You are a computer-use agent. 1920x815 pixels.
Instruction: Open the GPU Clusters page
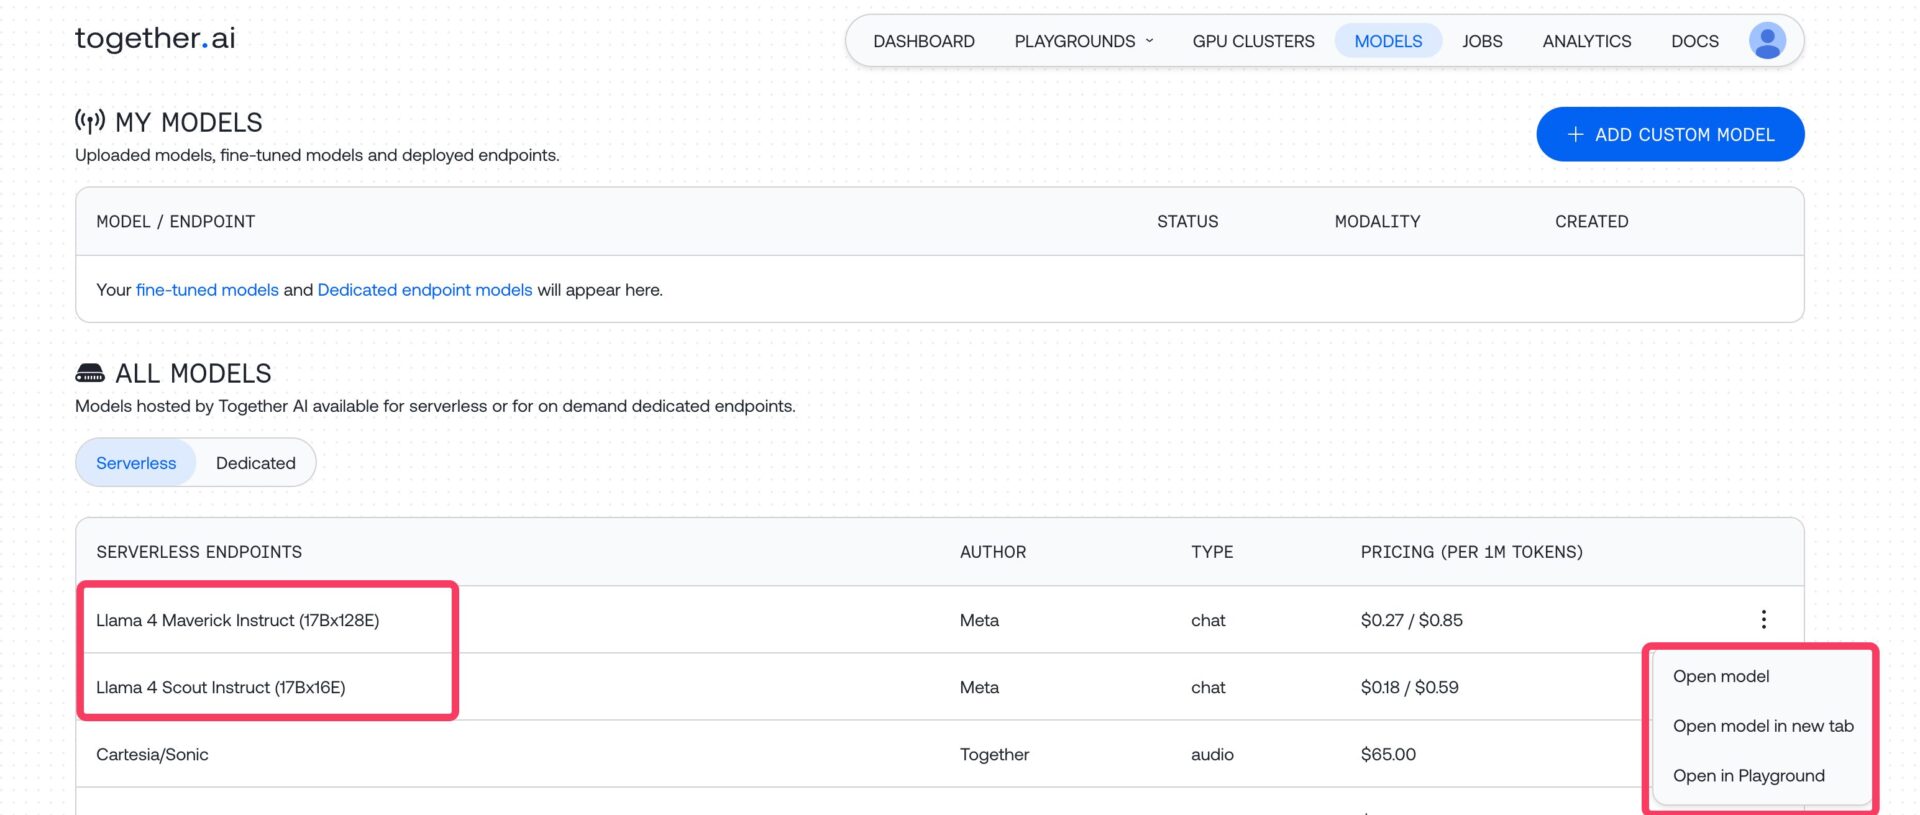[1253, 41]
